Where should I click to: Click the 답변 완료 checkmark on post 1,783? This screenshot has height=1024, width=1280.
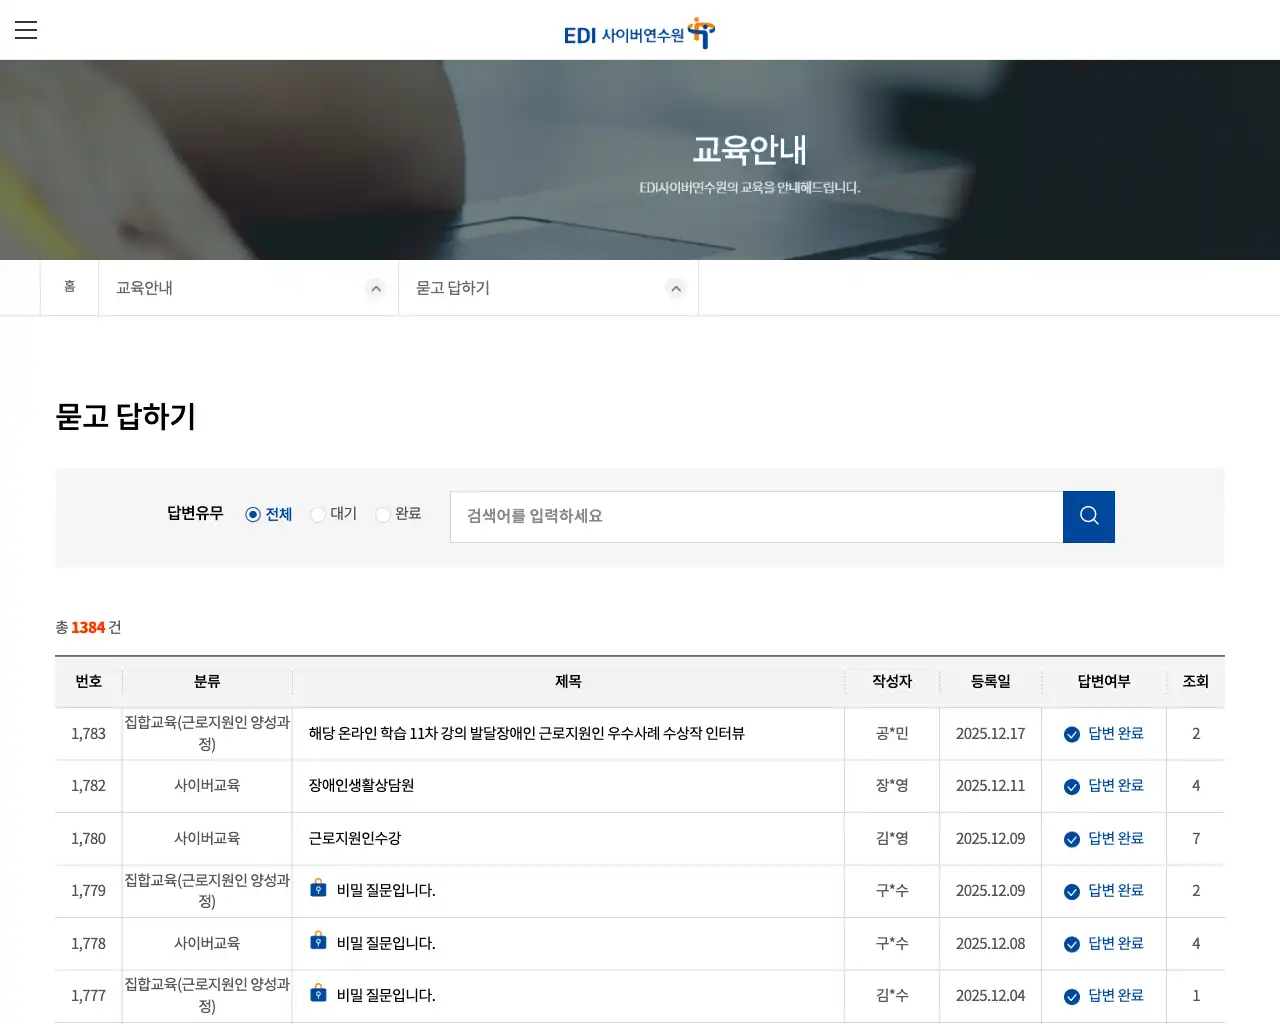pos(1071,733)
